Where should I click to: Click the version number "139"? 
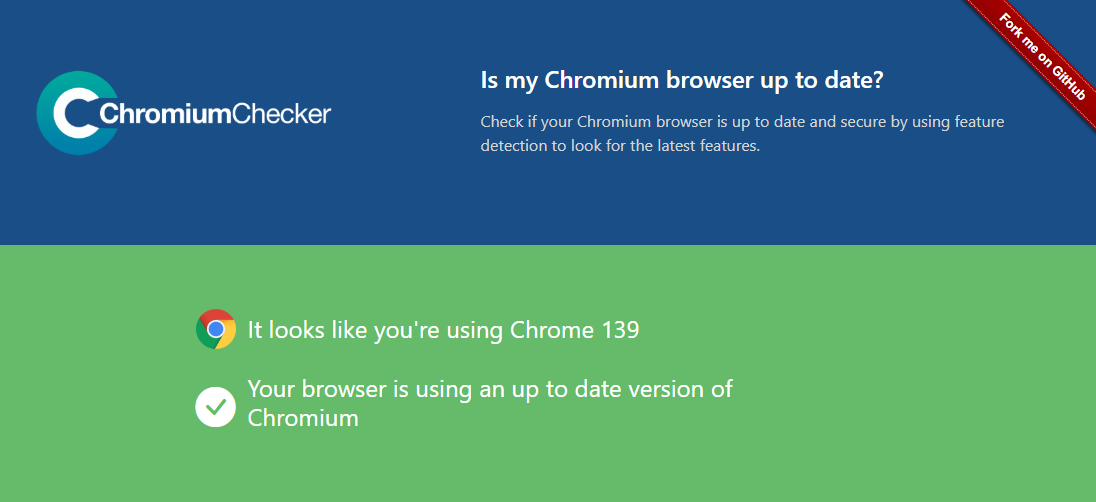pyautogui.click(x=620, y=329)
